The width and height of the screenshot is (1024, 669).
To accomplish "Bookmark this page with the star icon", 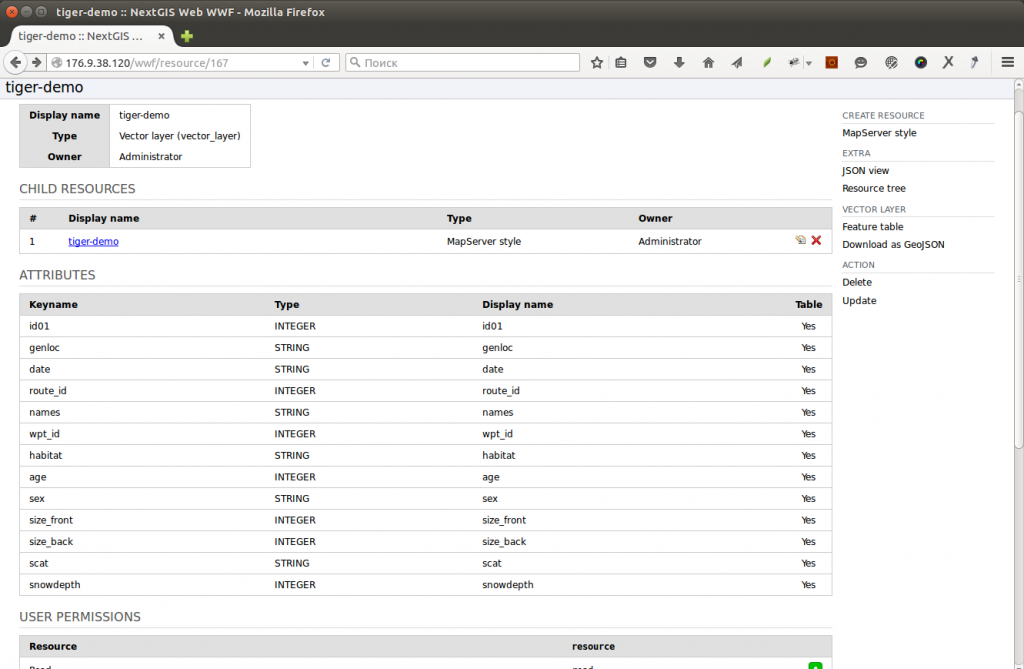I will [597, 62].
